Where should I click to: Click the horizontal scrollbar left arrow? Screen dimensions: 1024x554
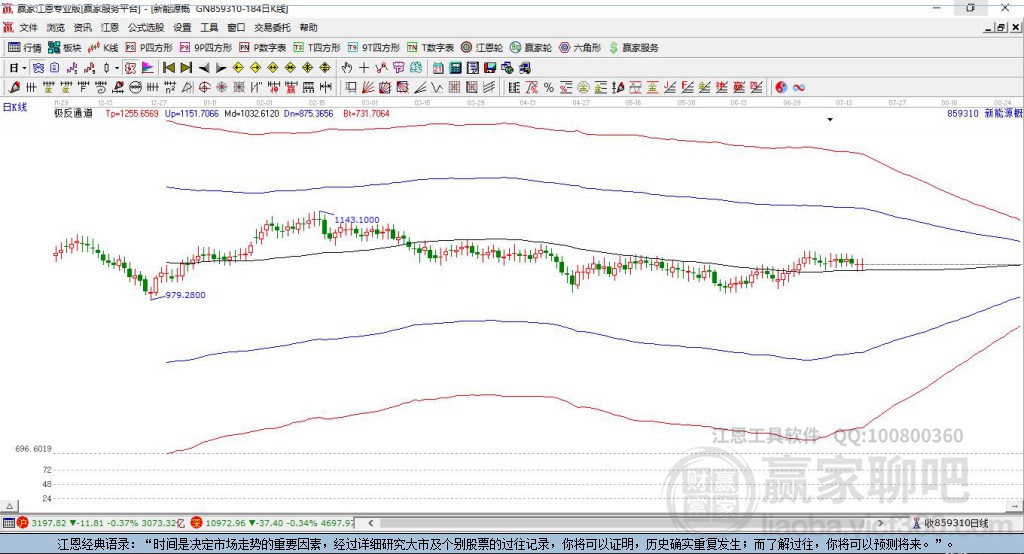(371, 523)
